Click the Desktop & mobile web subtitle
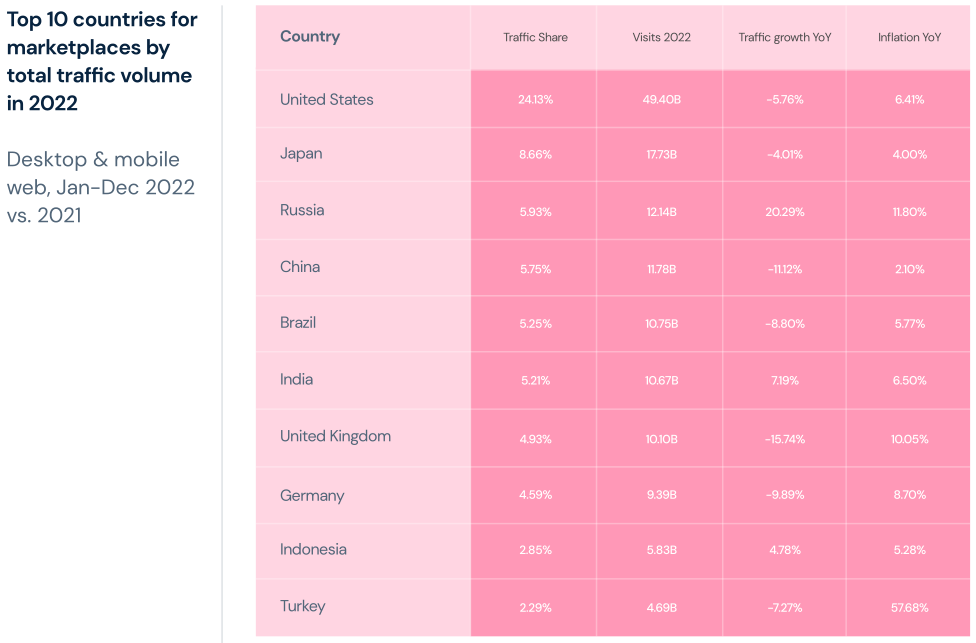 tap(101, 187)
